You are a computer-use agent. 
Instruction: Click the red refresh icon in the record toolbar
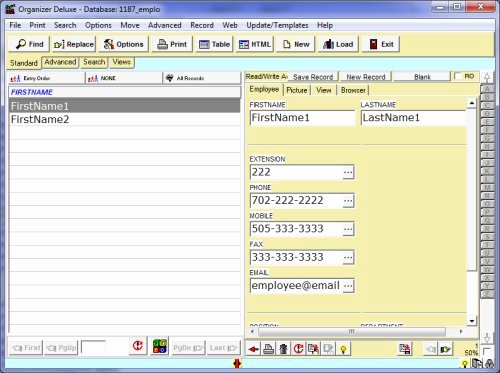pyautogui.click(x=298, y=349)
